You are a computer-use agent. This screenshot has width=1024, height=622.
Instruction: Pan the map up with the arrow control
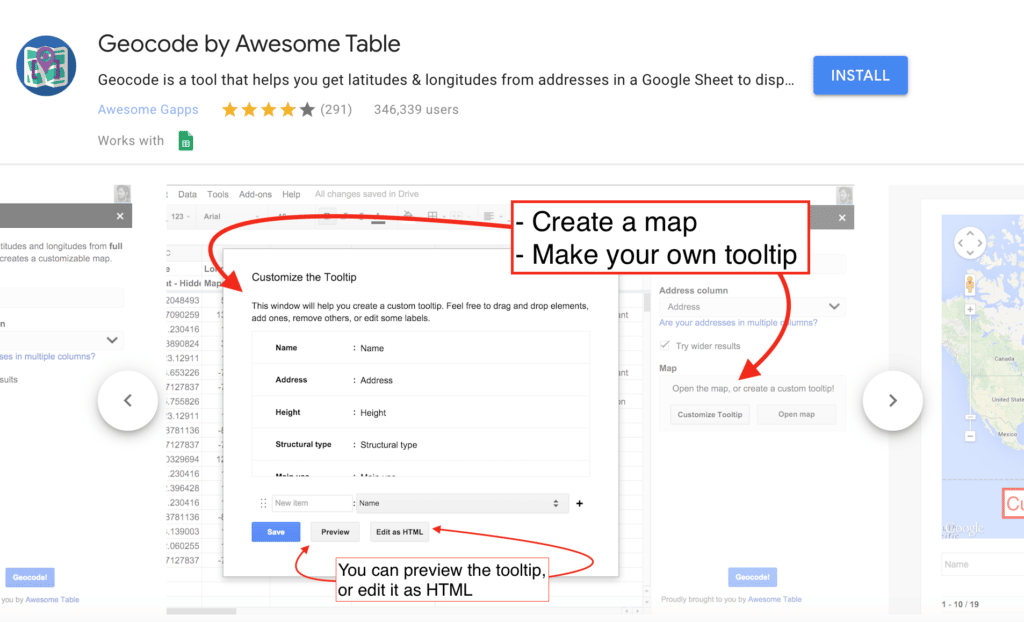[970, 233]
